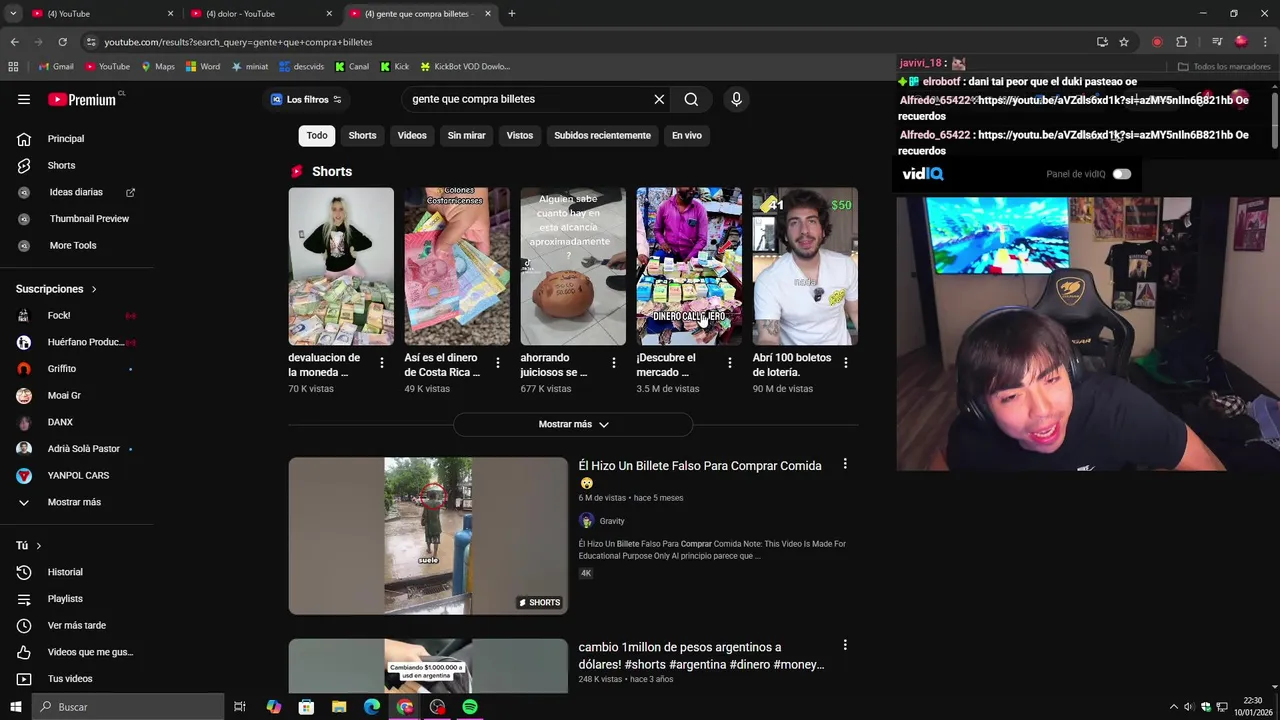Open options menu for Abrí 100 boletos short
This screenshot has height=720, width=1280.
click(x=846, y=363)
